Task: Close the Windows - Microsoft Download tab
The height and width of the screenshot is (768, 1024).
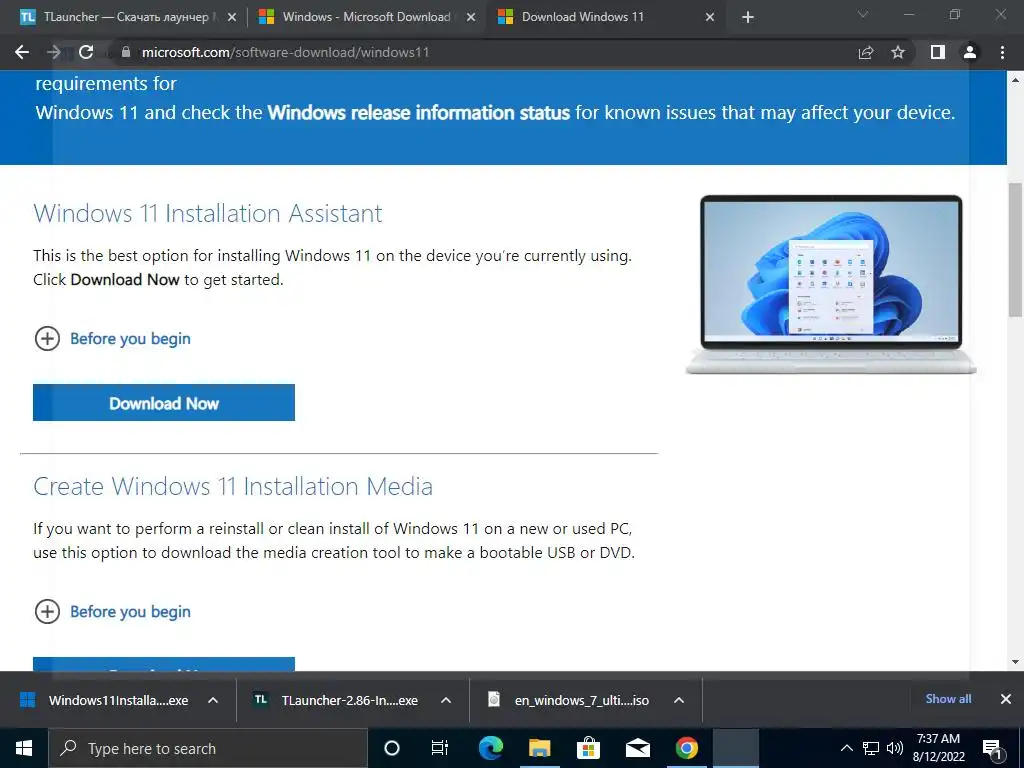Action: pos(471,18)
